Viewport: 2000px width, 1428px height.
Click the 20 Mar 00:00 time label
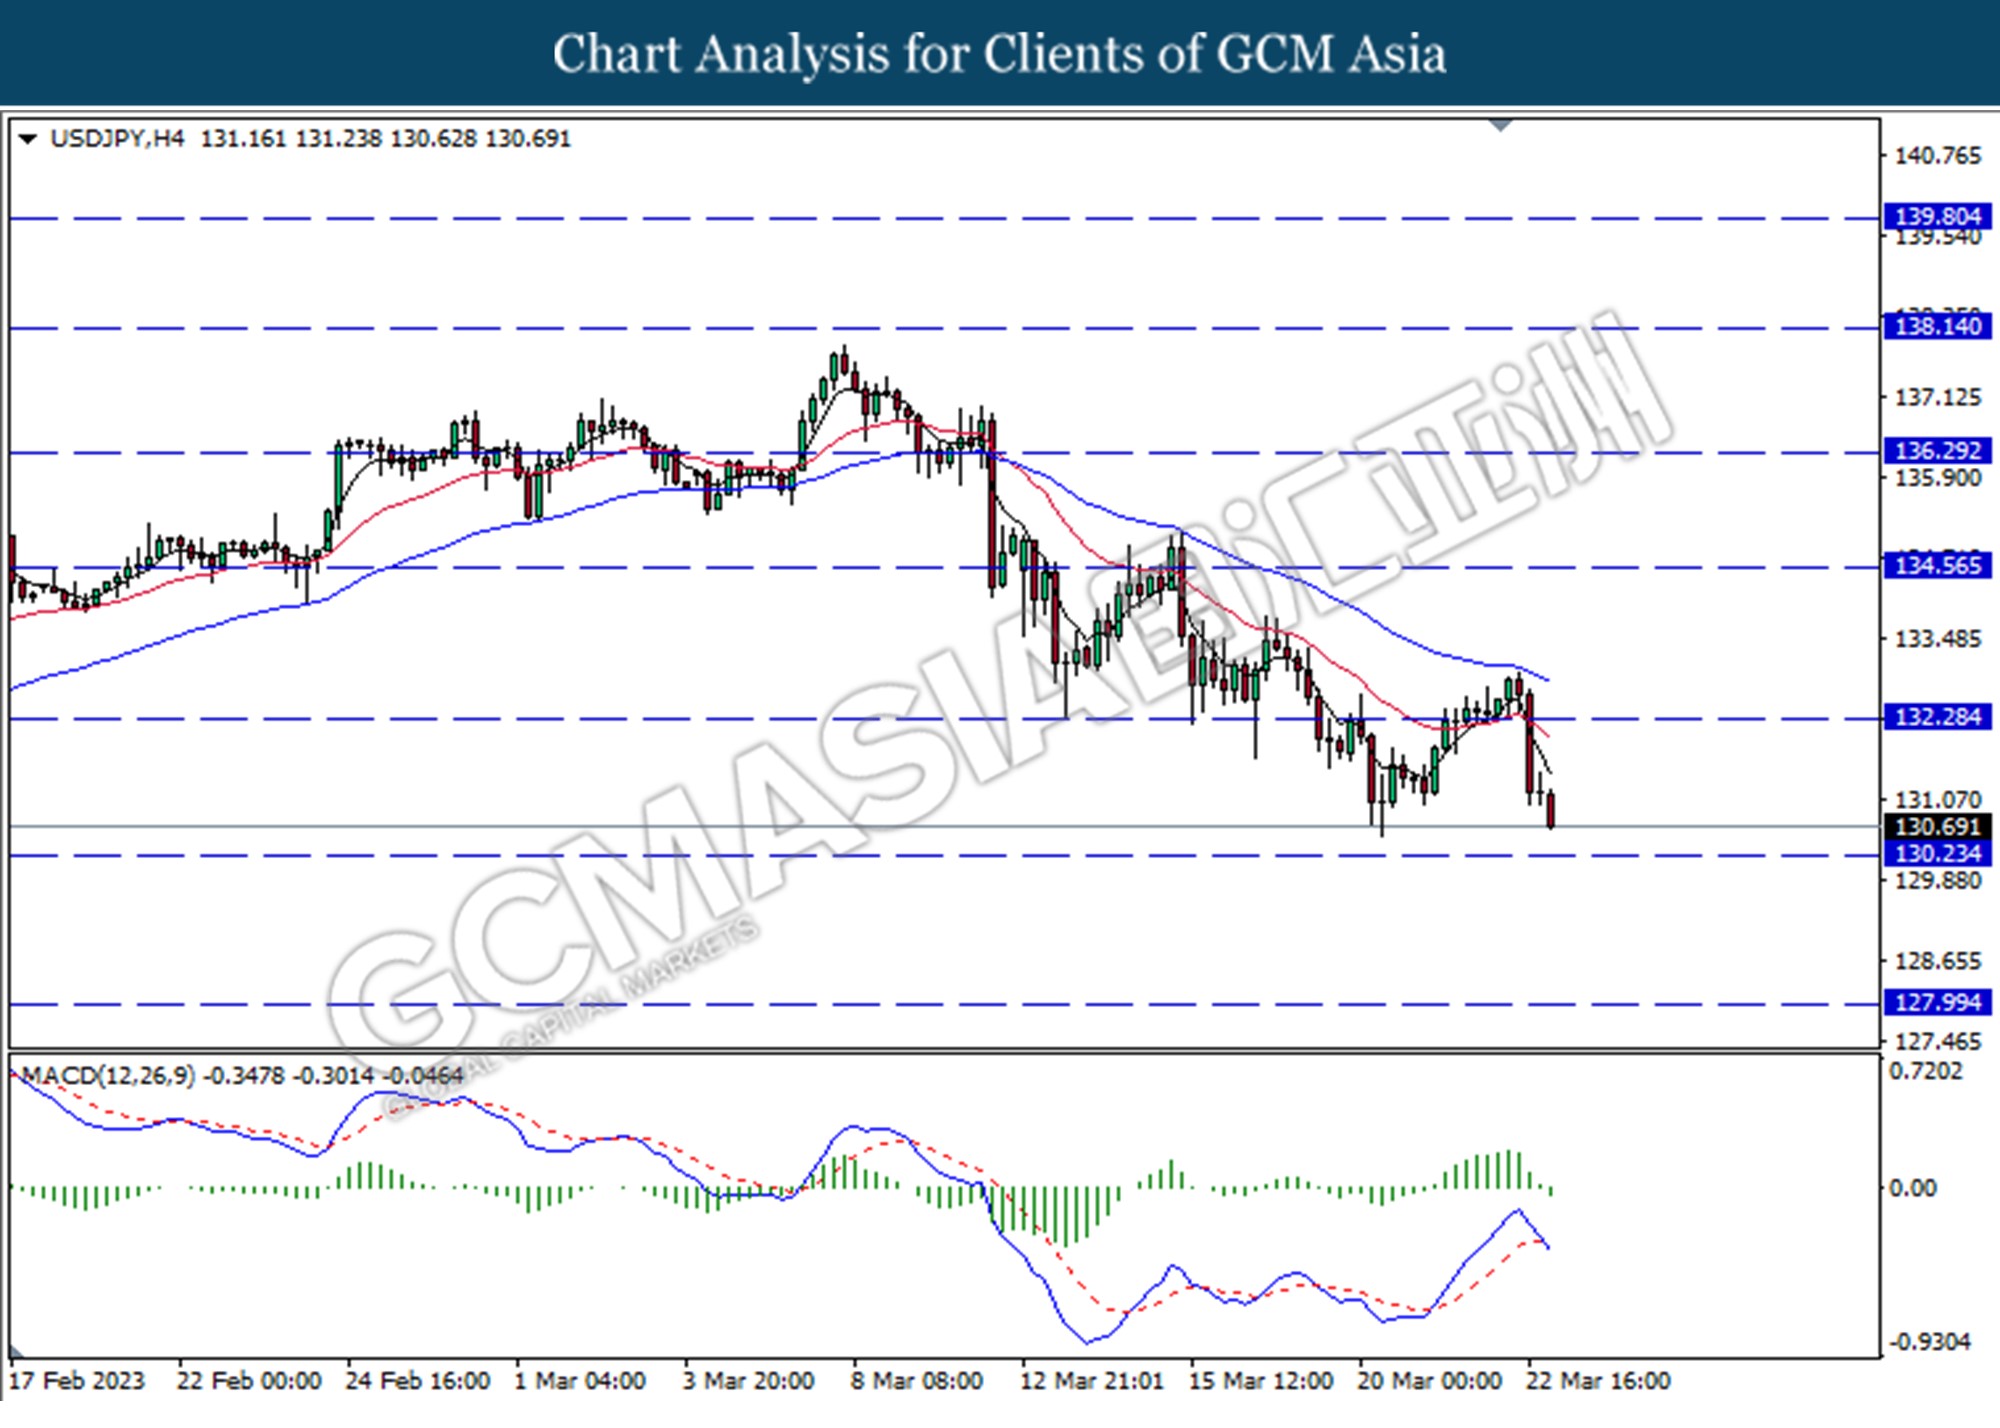(1429, 1381)
